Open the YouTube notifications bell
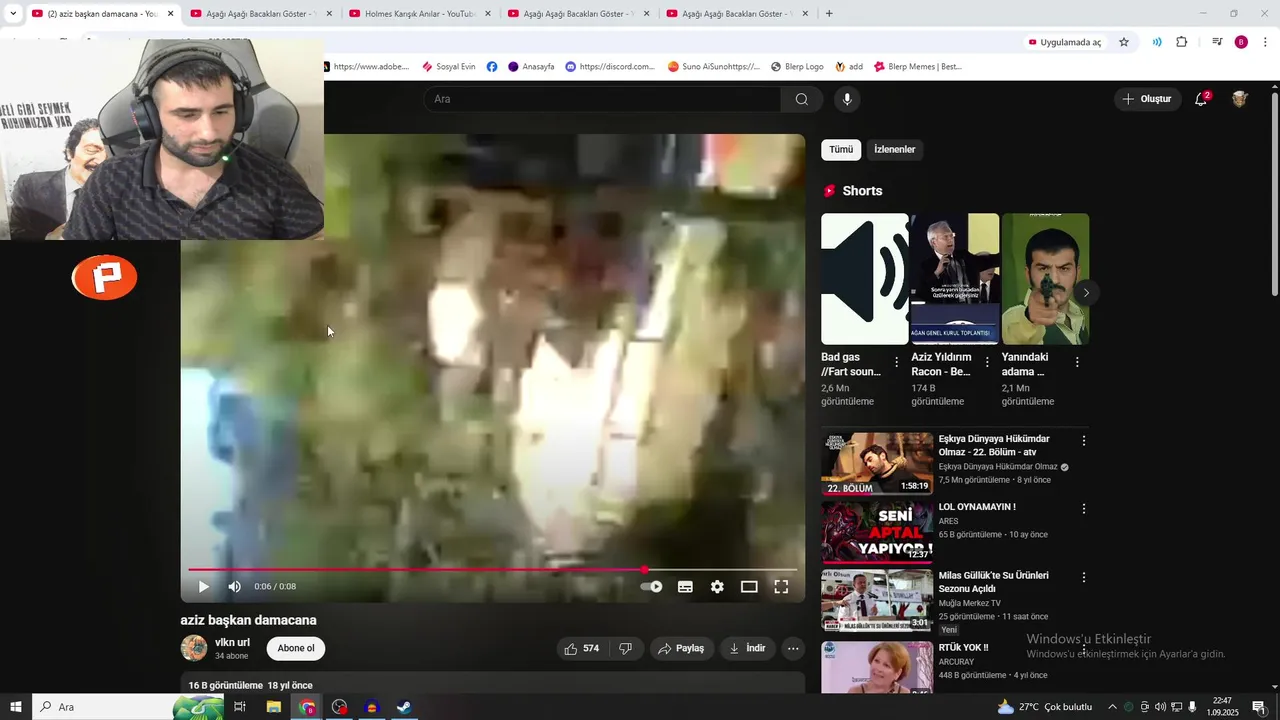The image size is (1280, 720). click(1201, 99)
